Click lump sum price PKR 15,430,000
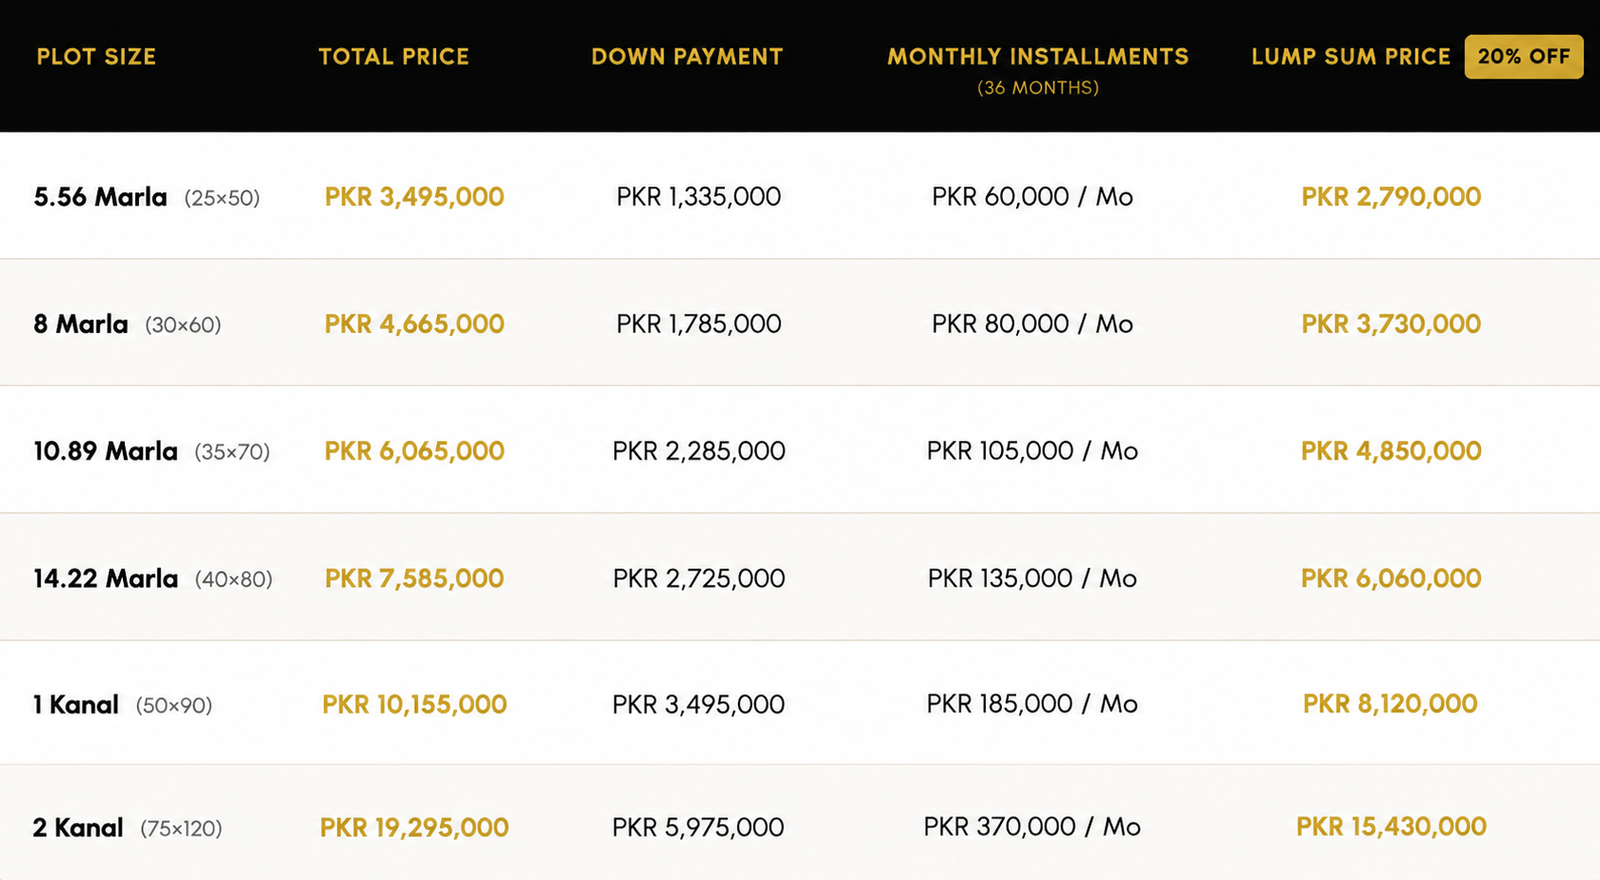The width and height of the screenshot is (1600, 880). [1391, 826]
